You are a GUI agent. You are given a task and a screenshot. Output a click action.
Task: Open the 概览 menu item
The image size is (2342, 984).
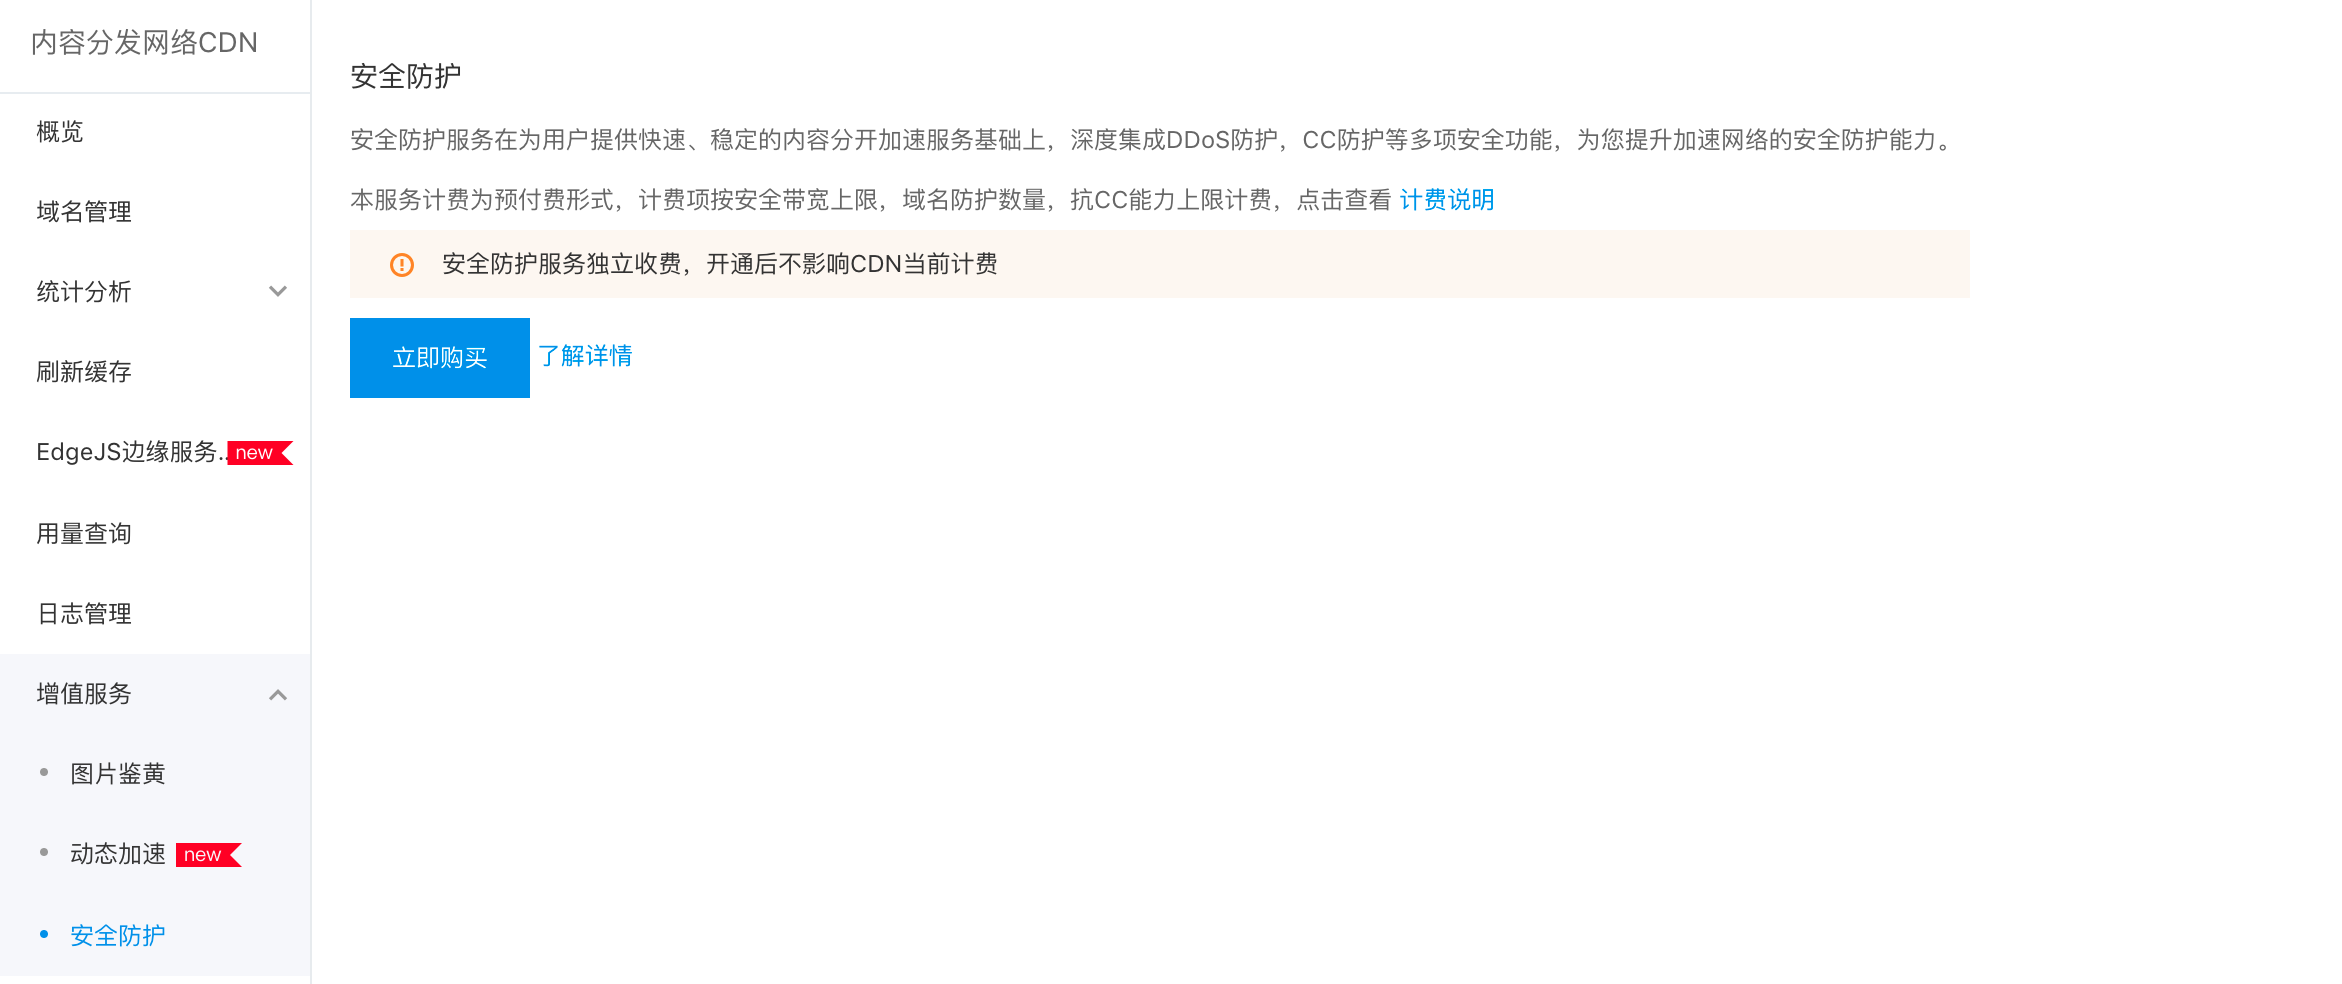(155, 132)
